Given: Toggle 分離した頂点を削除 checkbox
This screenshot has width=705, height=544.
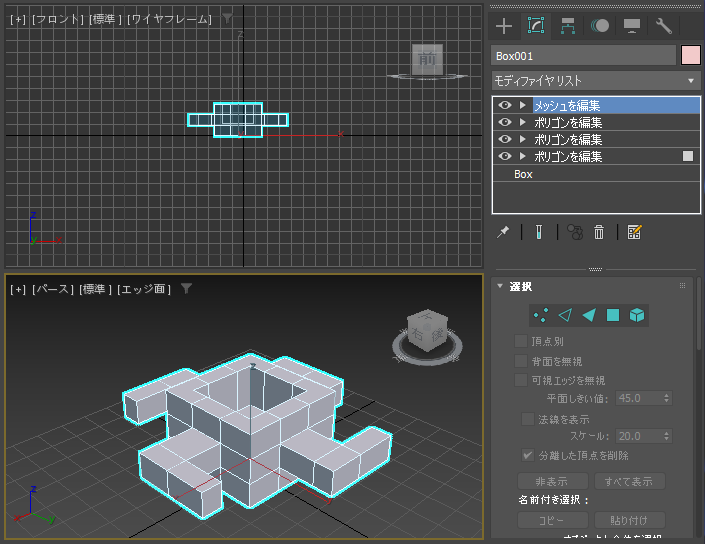Looking at the screenshot, I should click(528, 455).
